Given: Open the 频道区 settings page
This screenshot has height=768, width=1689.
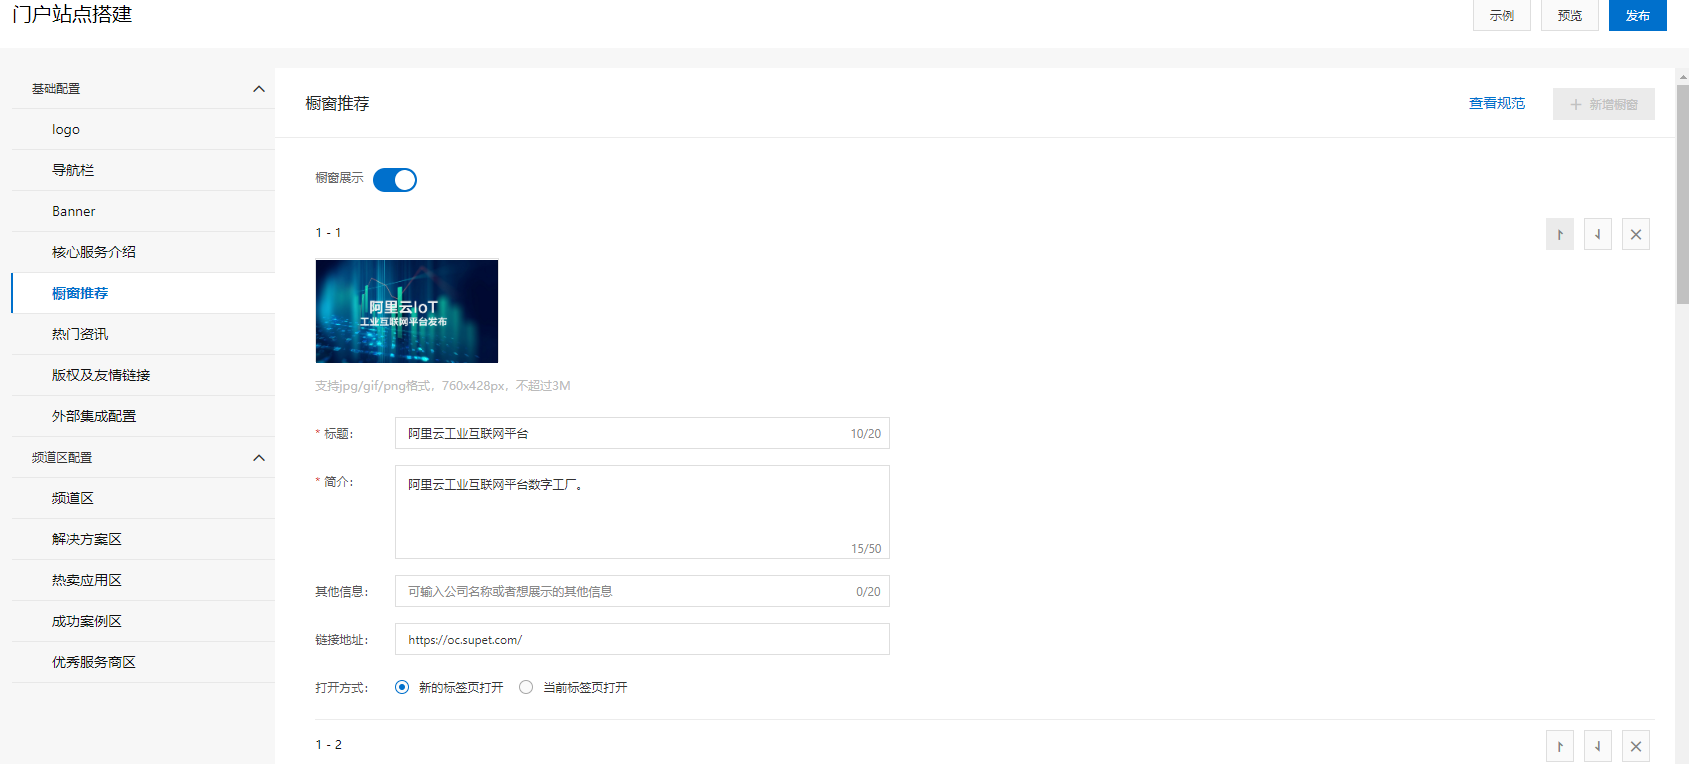Looking at the screenshot, I should [x=143, y=498].
